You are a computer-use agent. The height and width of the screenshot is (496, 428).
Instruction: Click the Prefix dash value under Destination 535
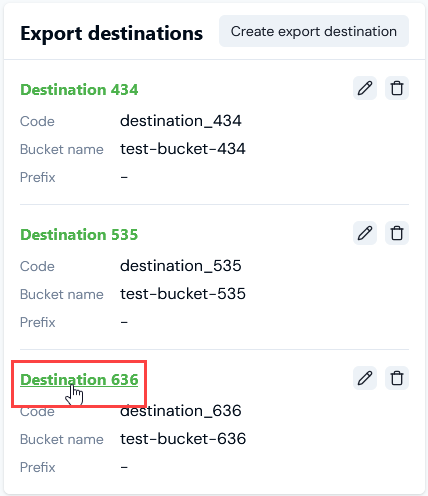pyautogui.click(x=124, y=322)
